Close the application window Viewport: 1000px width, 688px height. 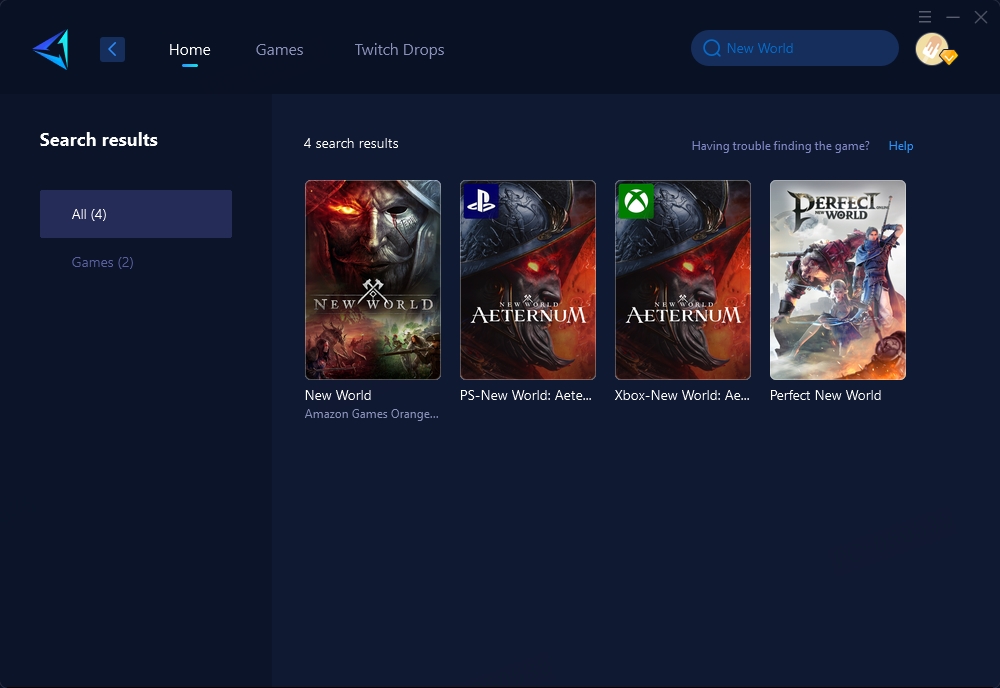[981, 17]
